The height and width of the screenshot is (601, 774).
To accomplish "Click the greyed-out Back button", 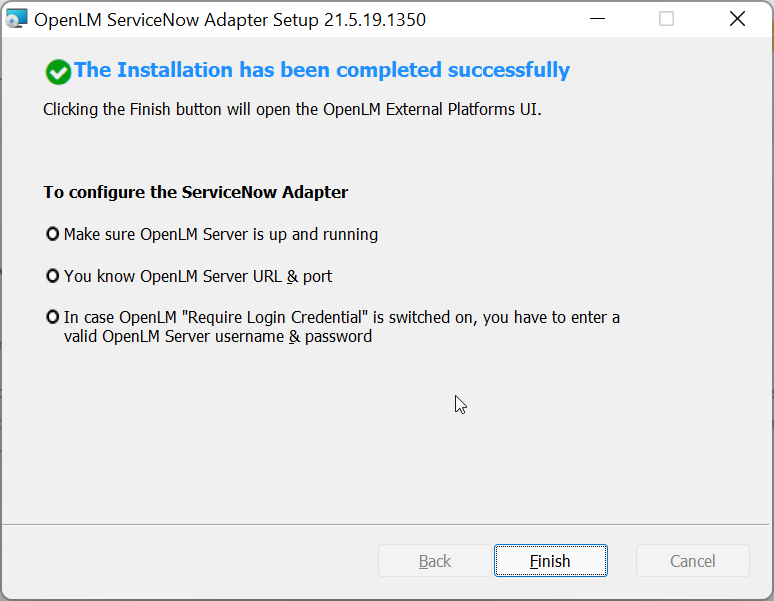I will point(435,561).
